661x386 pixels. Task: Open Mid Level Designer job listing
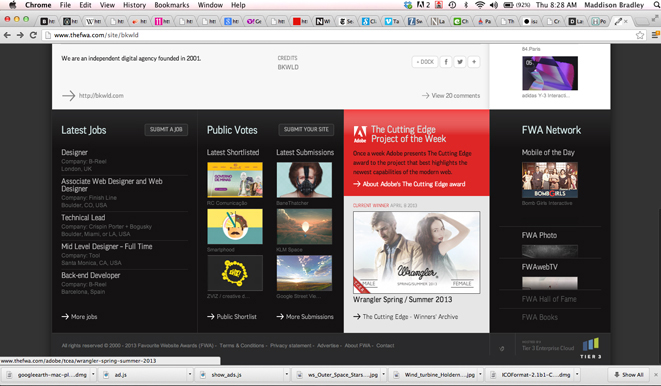(107, 247)
